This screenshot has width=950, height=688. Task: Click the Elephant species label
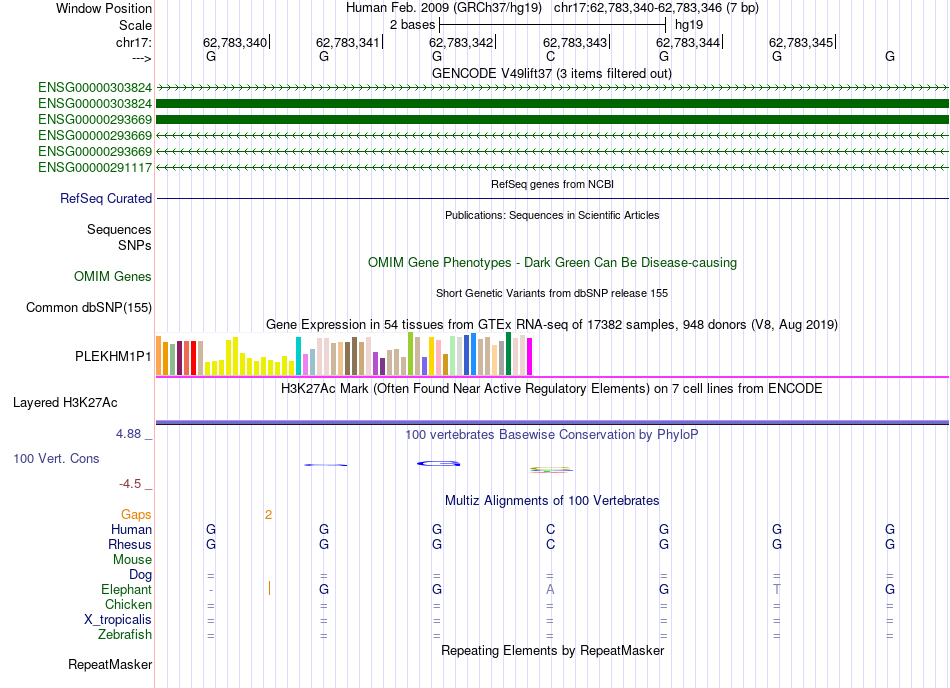point(127,589)
